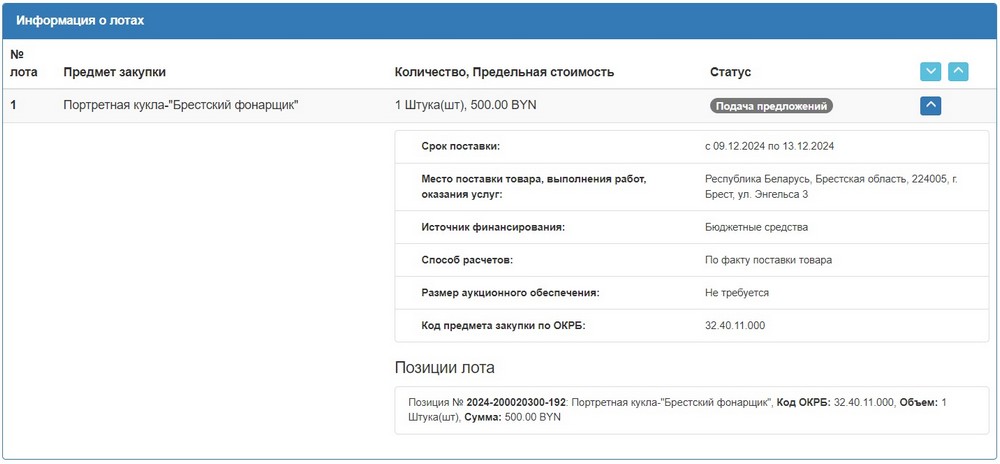Image resolution: width=1000 pixels, height=464 pixels.
Task: Click the lot number 1 cell
Action: [14, 105]
